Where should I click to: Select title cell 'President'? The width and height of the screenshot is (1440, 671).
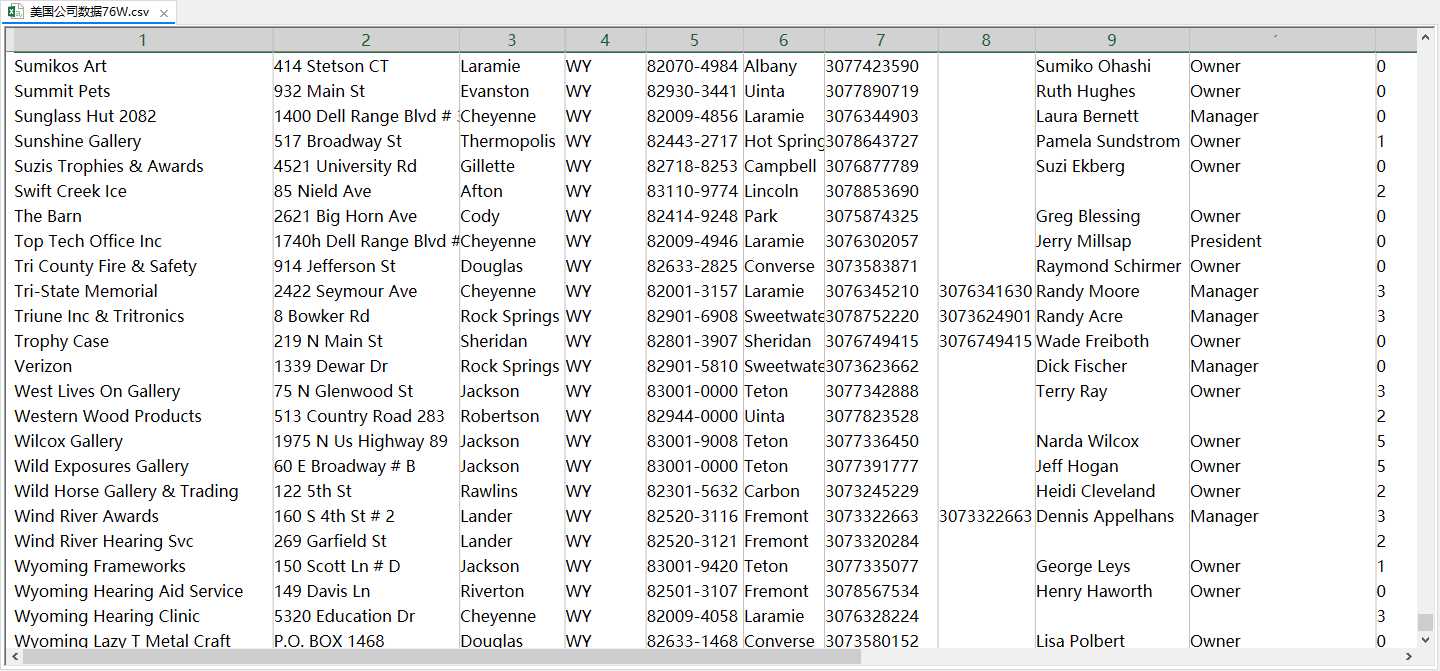1282,241
